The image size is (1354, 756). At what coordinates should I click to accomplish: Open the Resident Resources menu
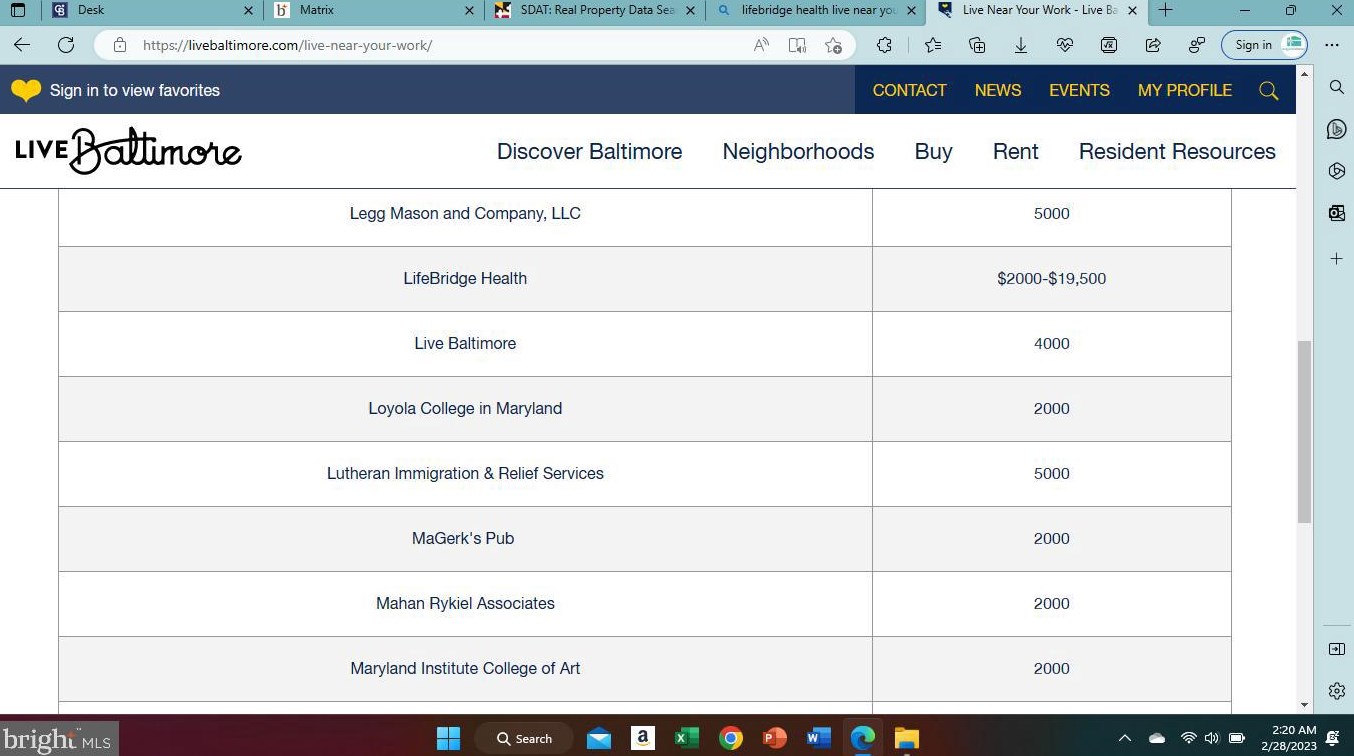(1177, 151)
